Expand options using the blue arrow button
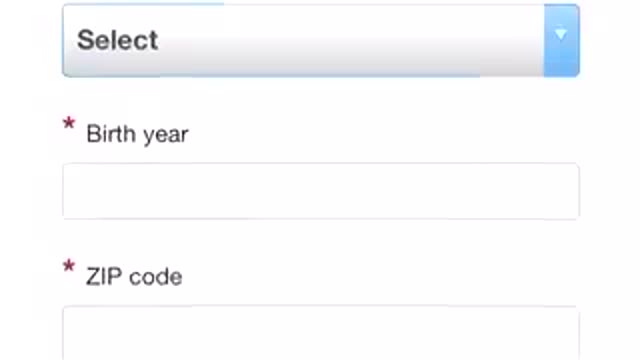 click(562, 40)
